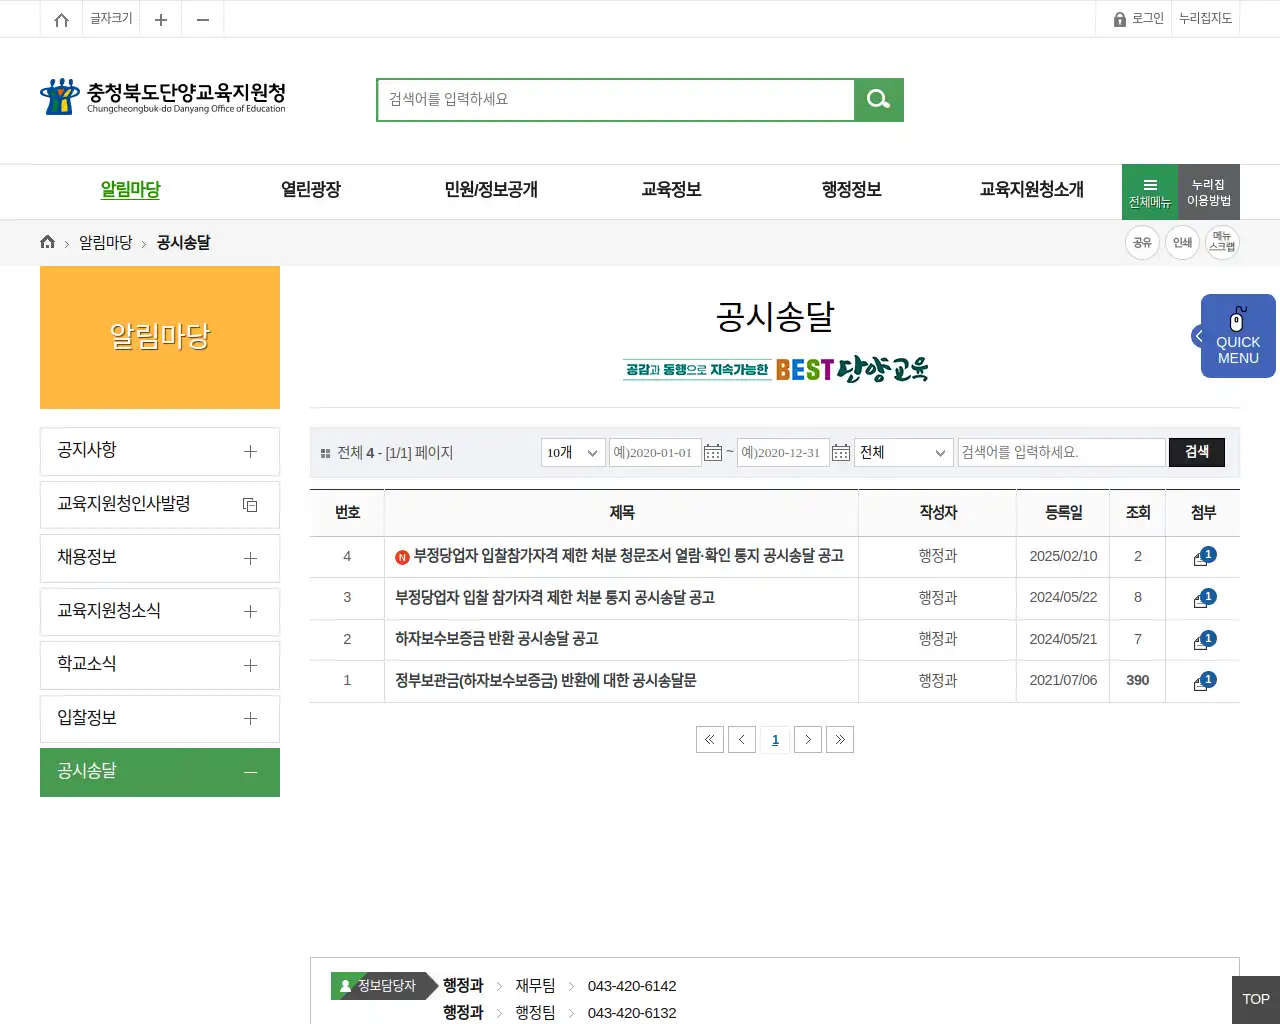Click the round 인쇄 print button
Image resolution: width=1280 pixels, height=1024 pixels.
[x=1182, y=242]
